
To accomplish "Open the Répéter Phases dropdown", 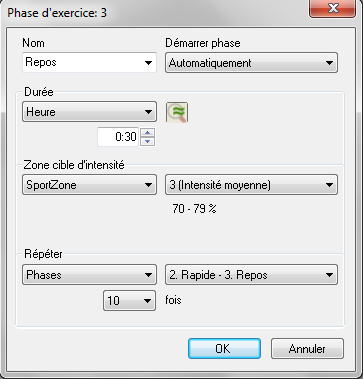I will [x=89, y=275].
